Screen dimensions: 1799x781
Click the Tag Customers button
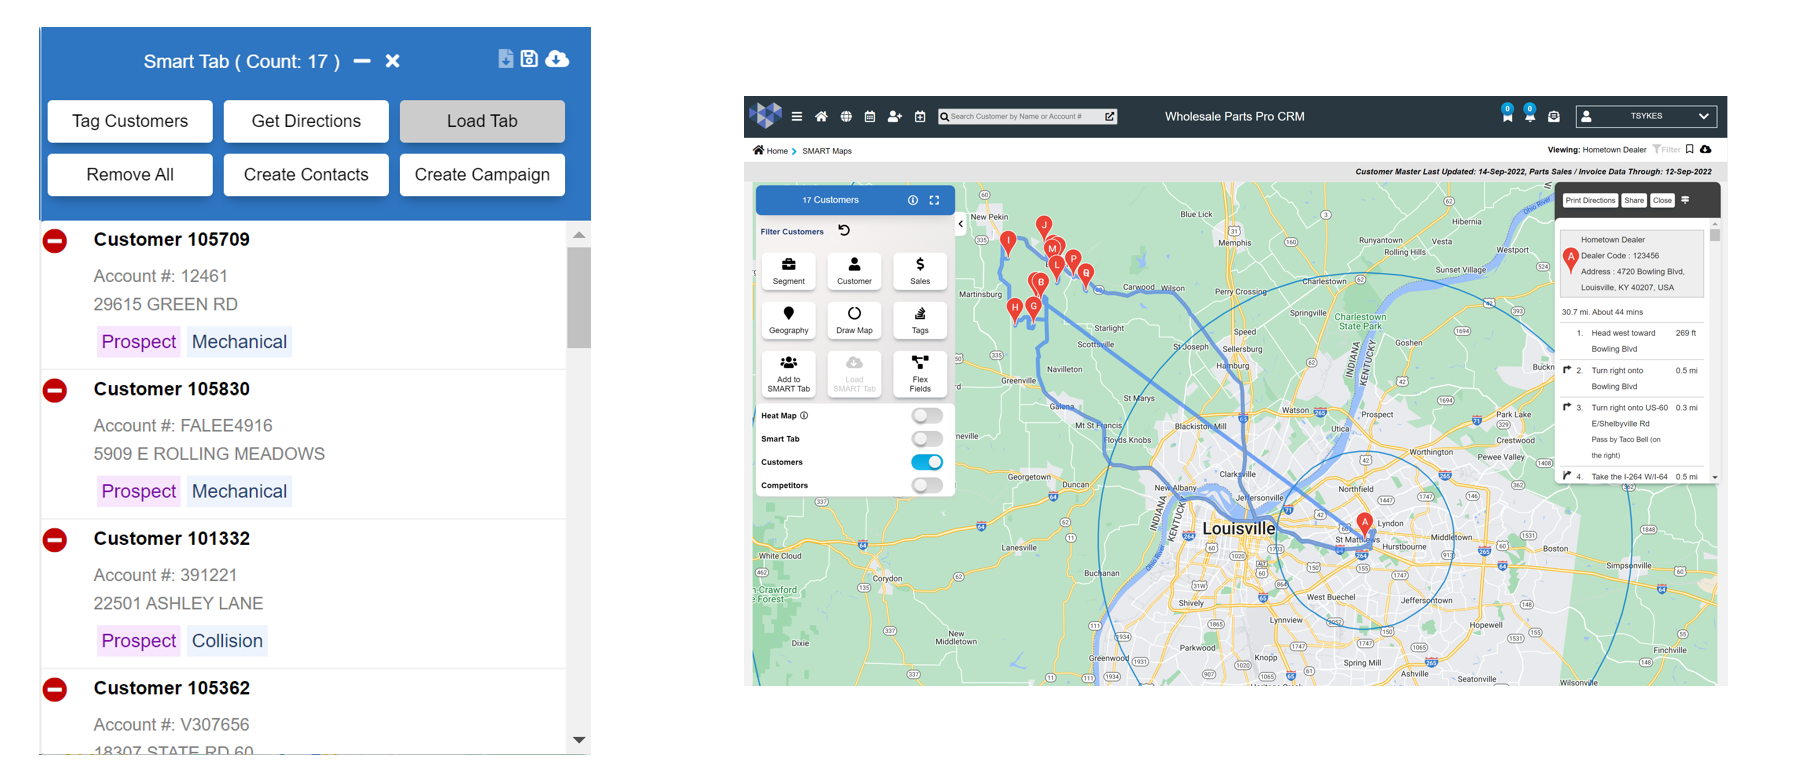(130, 121)
